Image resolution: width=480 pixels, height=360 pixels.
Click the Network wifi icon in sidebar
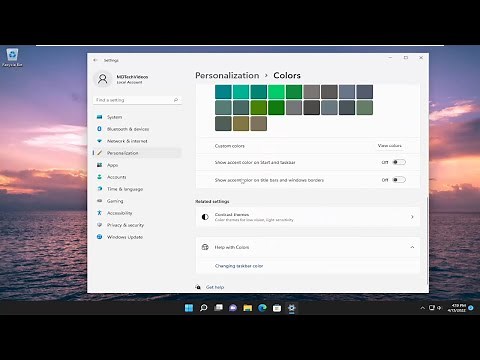click(x=99, y=141)
